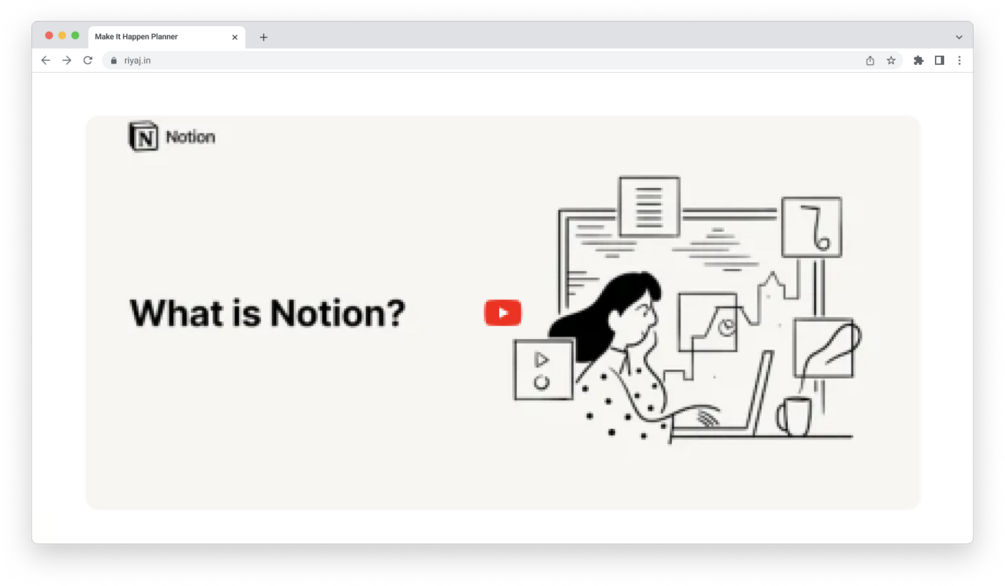
Task: Click the padlock site info icon
Action: pyautogui.click(x=113, y=60)
